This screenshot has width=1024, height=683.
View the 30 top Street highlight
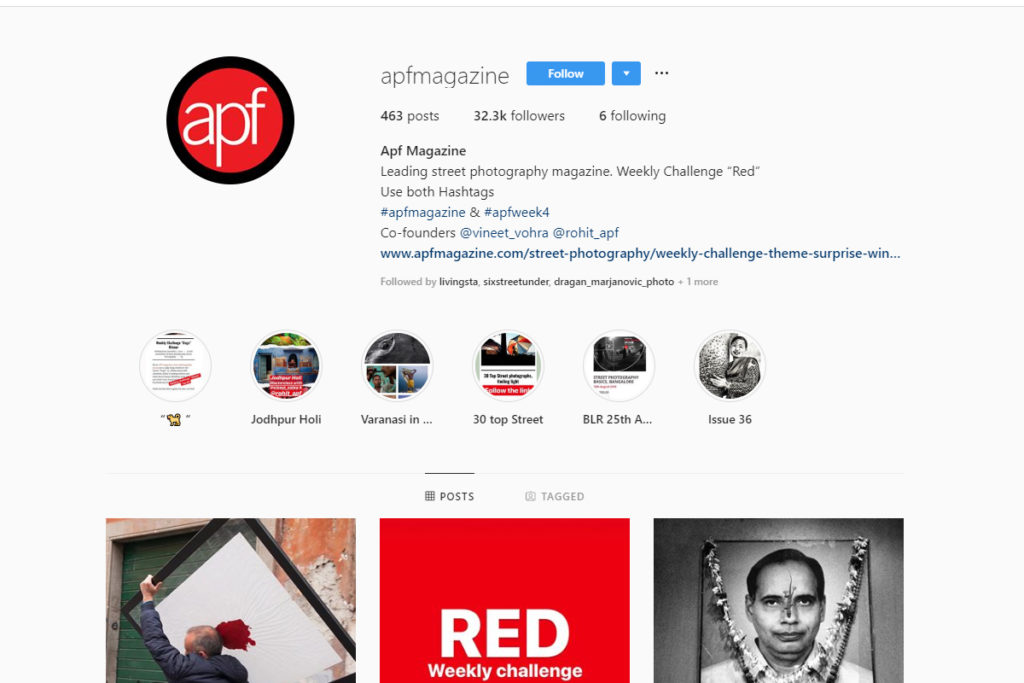508,366
